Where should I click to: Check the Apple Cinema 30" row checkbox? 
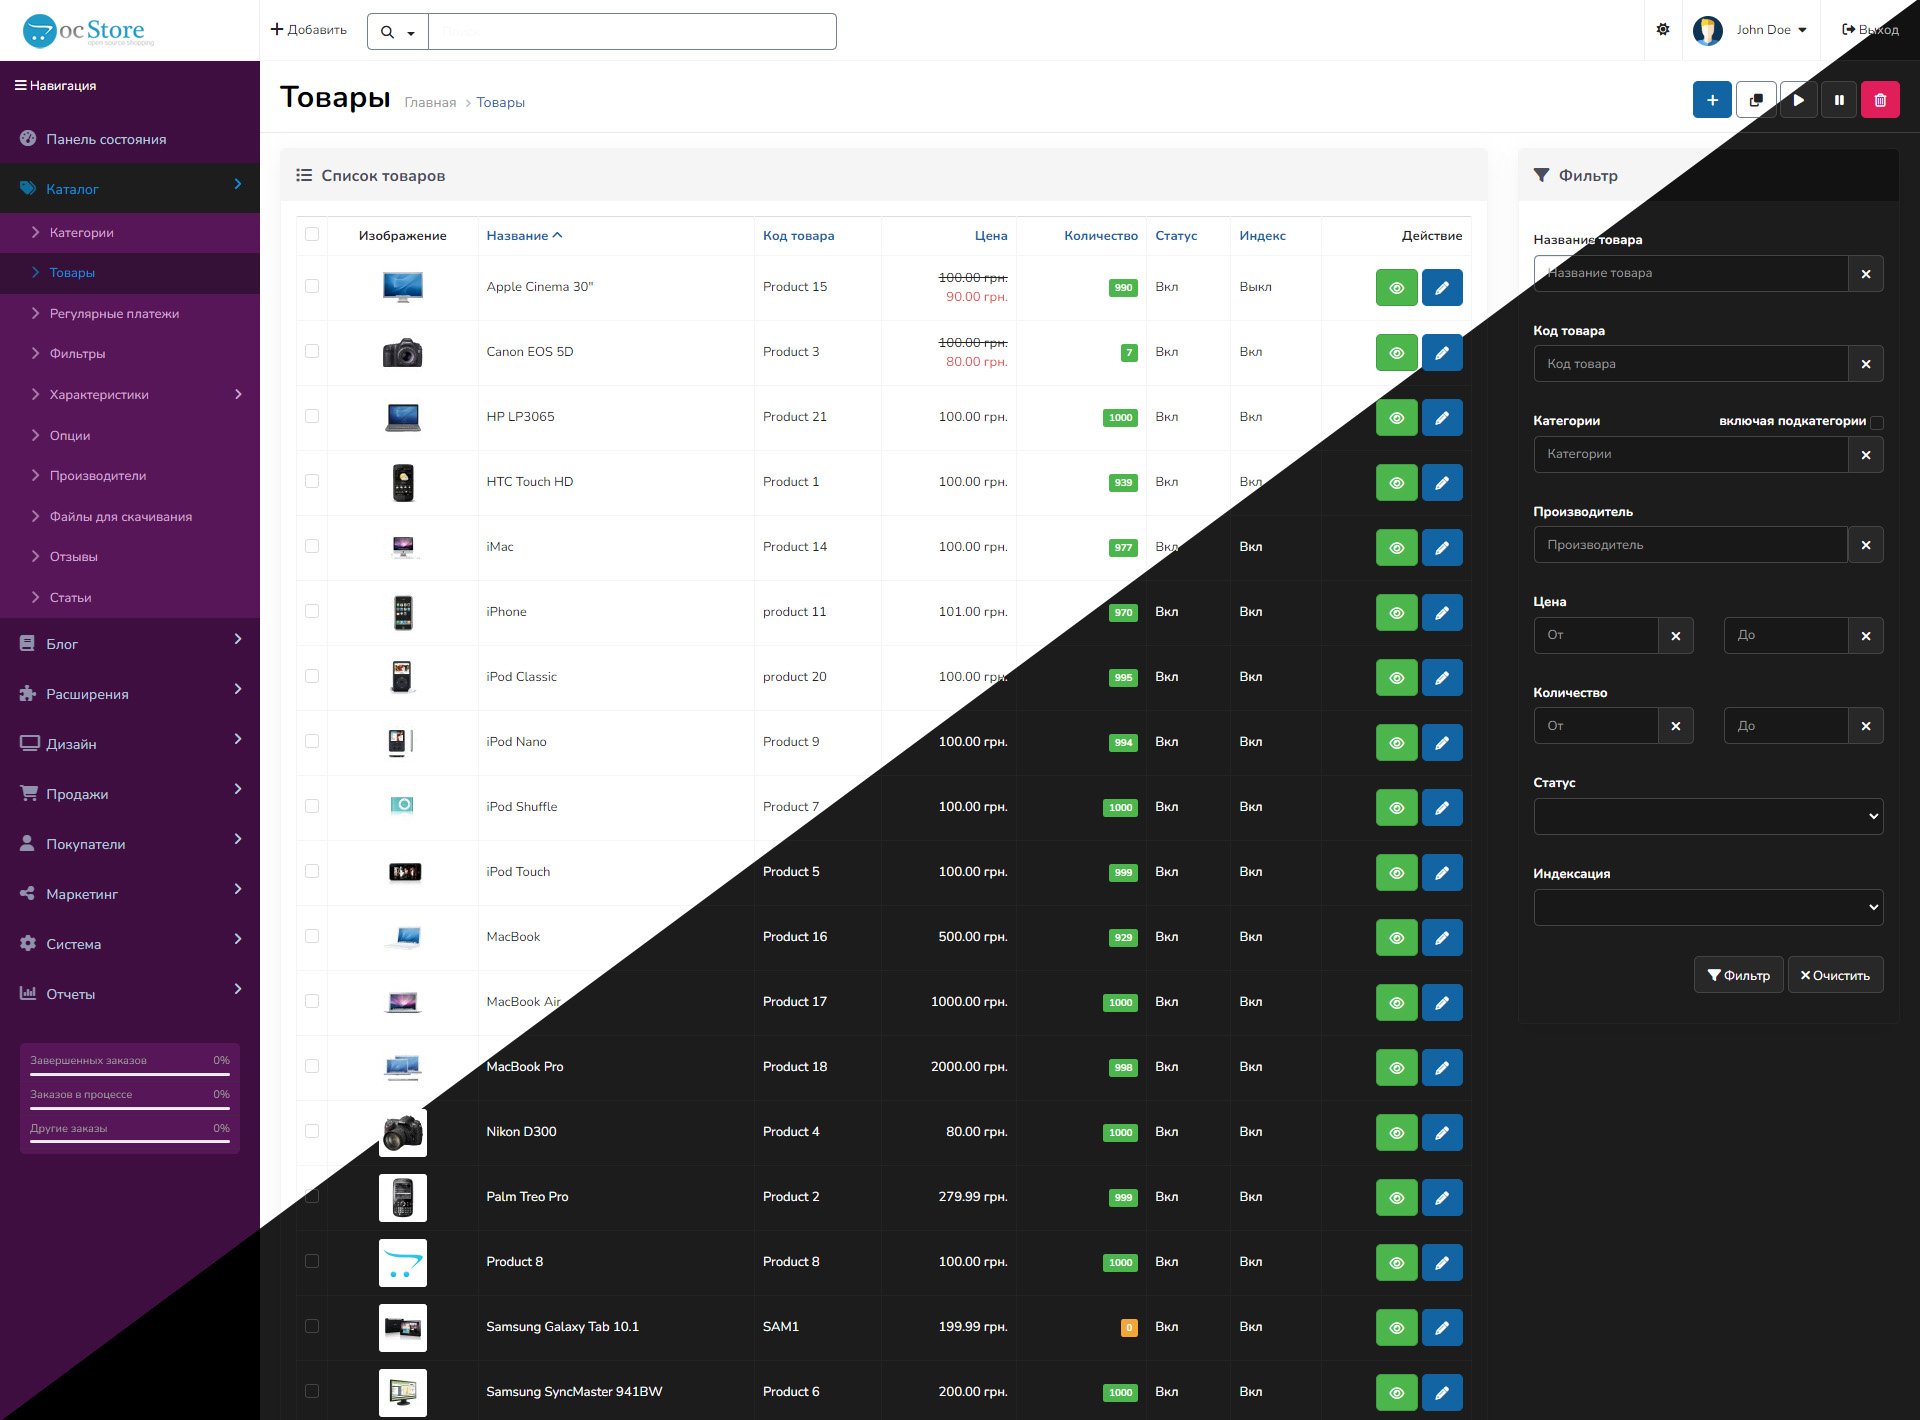click(312, 286)
